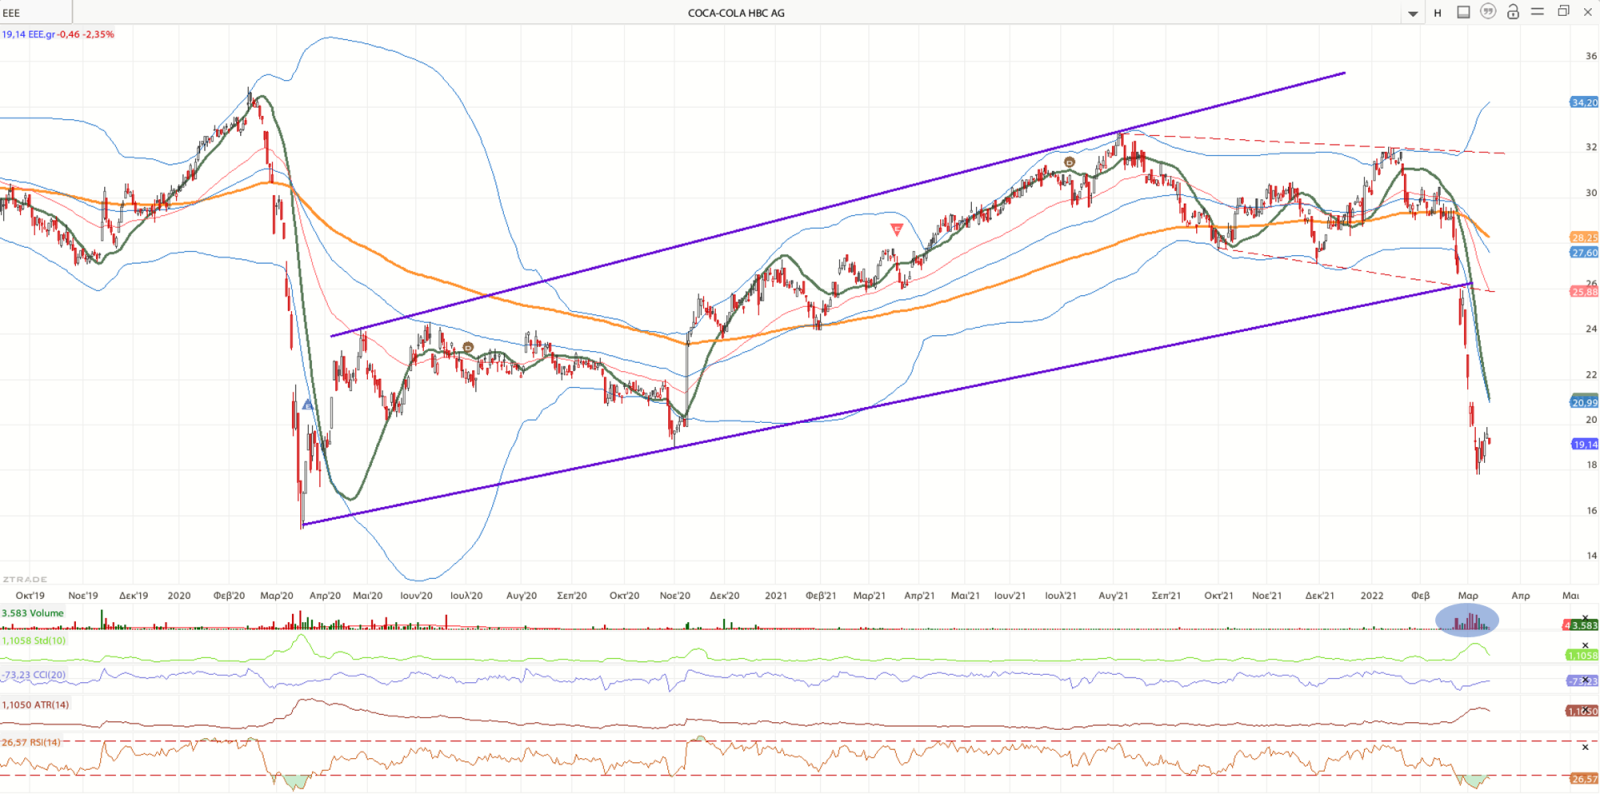This screenshot has height=794, width=1600.
Task: Click the EEE symbol input field
Action: click(x=36, y=13)
